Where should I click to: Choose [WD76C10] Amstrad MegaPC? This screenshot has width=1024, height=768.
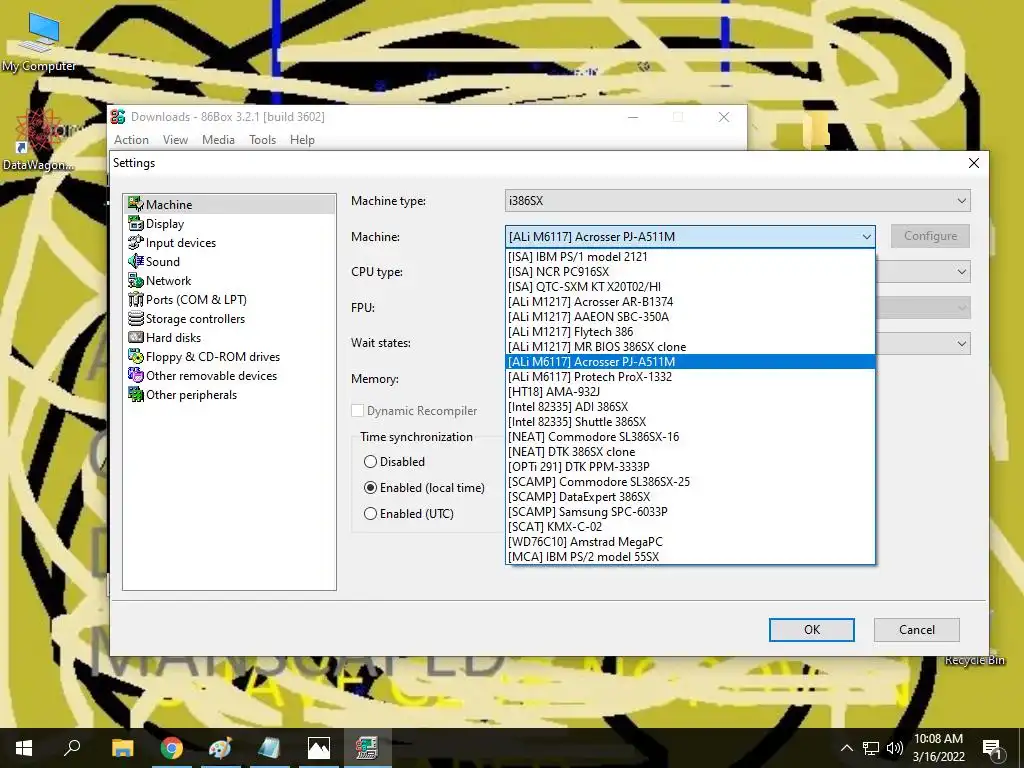(x=690, y=542)
